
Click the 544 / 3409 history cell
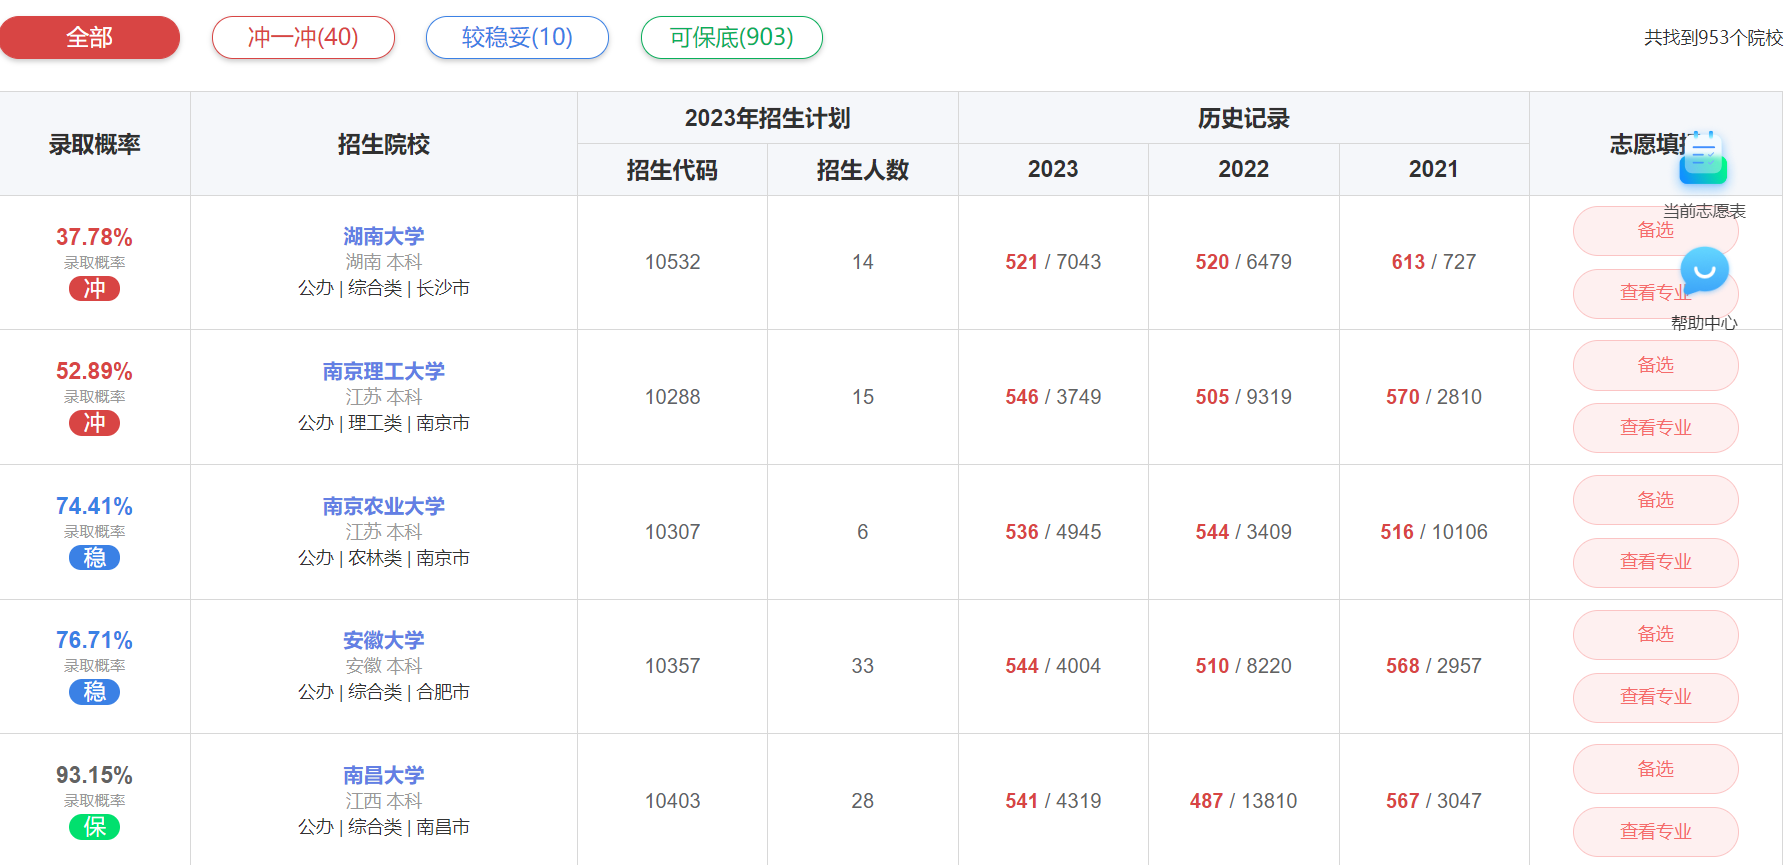[1243, 532]
